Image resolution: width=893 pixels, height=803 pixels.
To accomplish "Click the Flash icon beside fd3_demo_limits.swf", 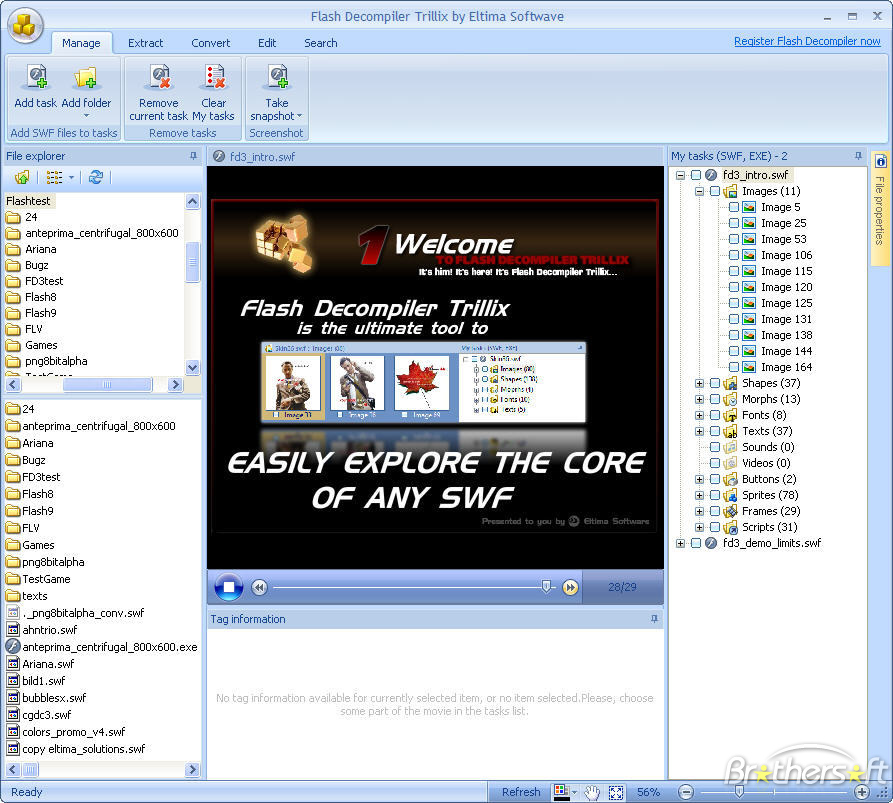I will (x=711, y=543).
